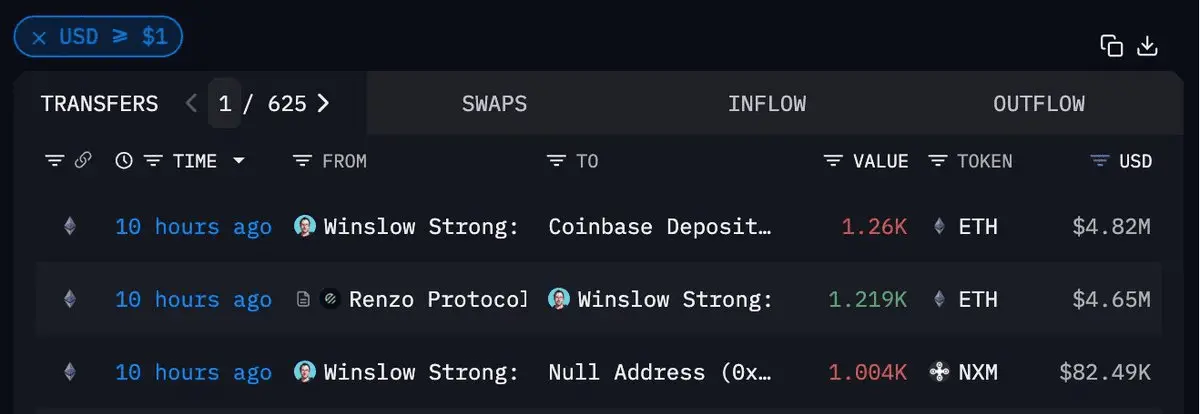Switch to the OUTFLOW tab

point(1039,103)
